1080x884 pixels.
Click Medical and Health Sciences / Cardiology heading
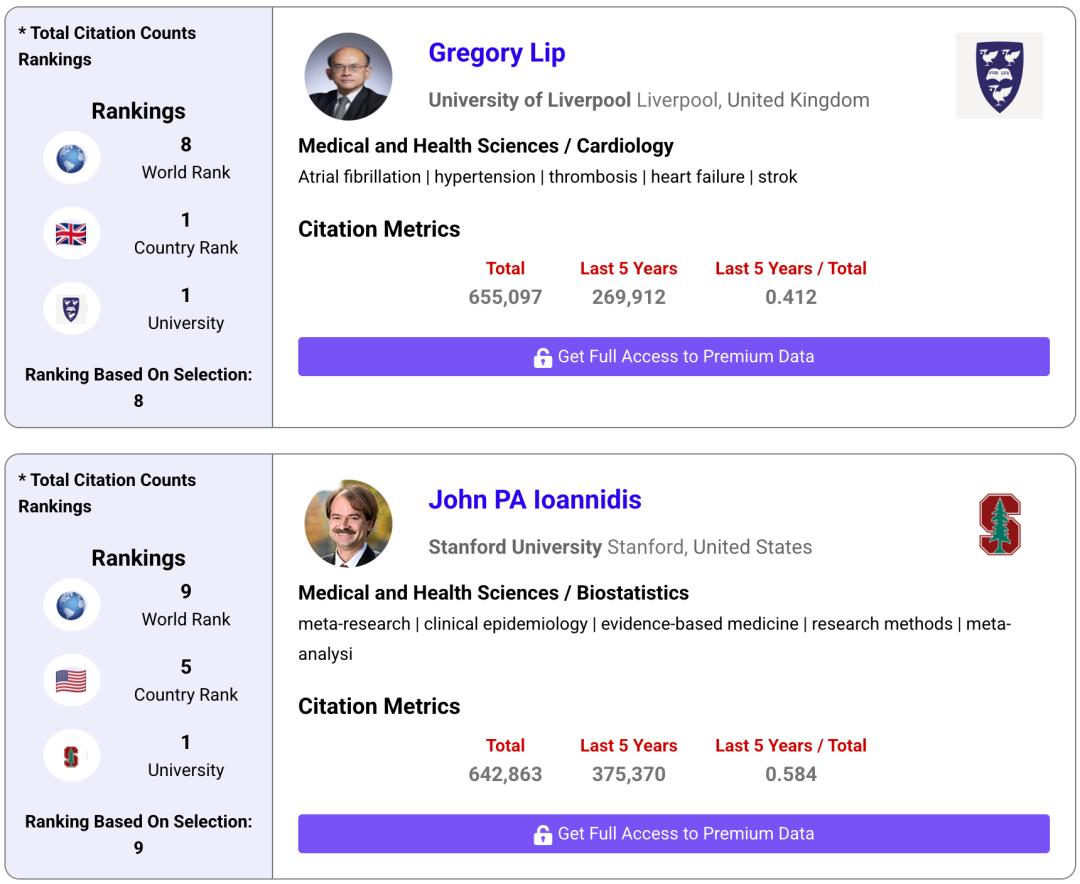[485, 146]
